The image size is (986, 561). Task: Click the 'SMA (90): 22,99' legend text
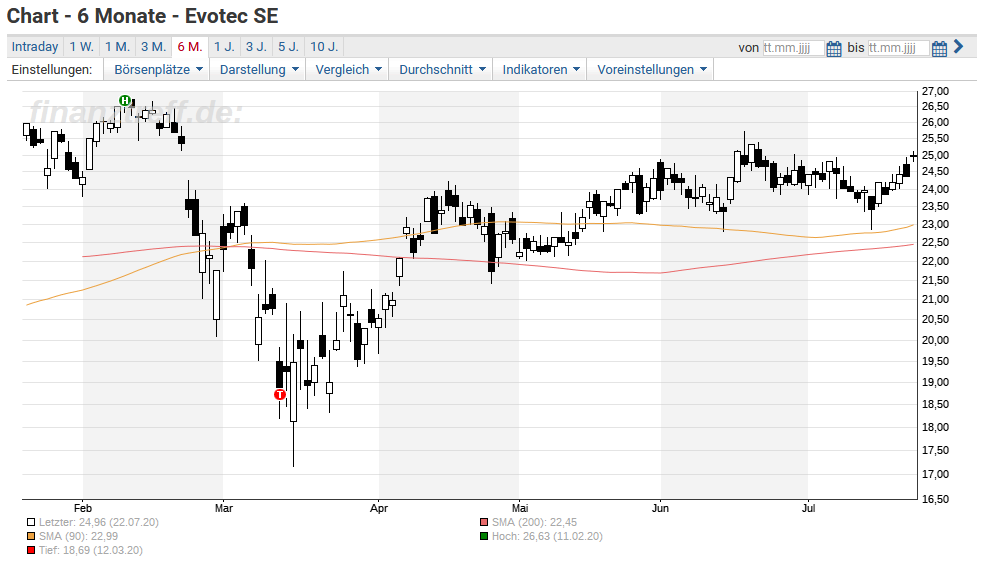pyautogui.click(x=78, y=536)
